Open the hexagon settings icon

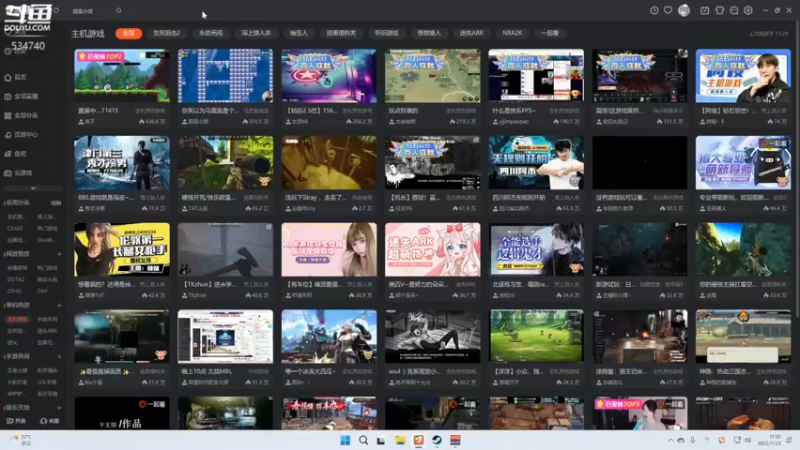(748, 10)
